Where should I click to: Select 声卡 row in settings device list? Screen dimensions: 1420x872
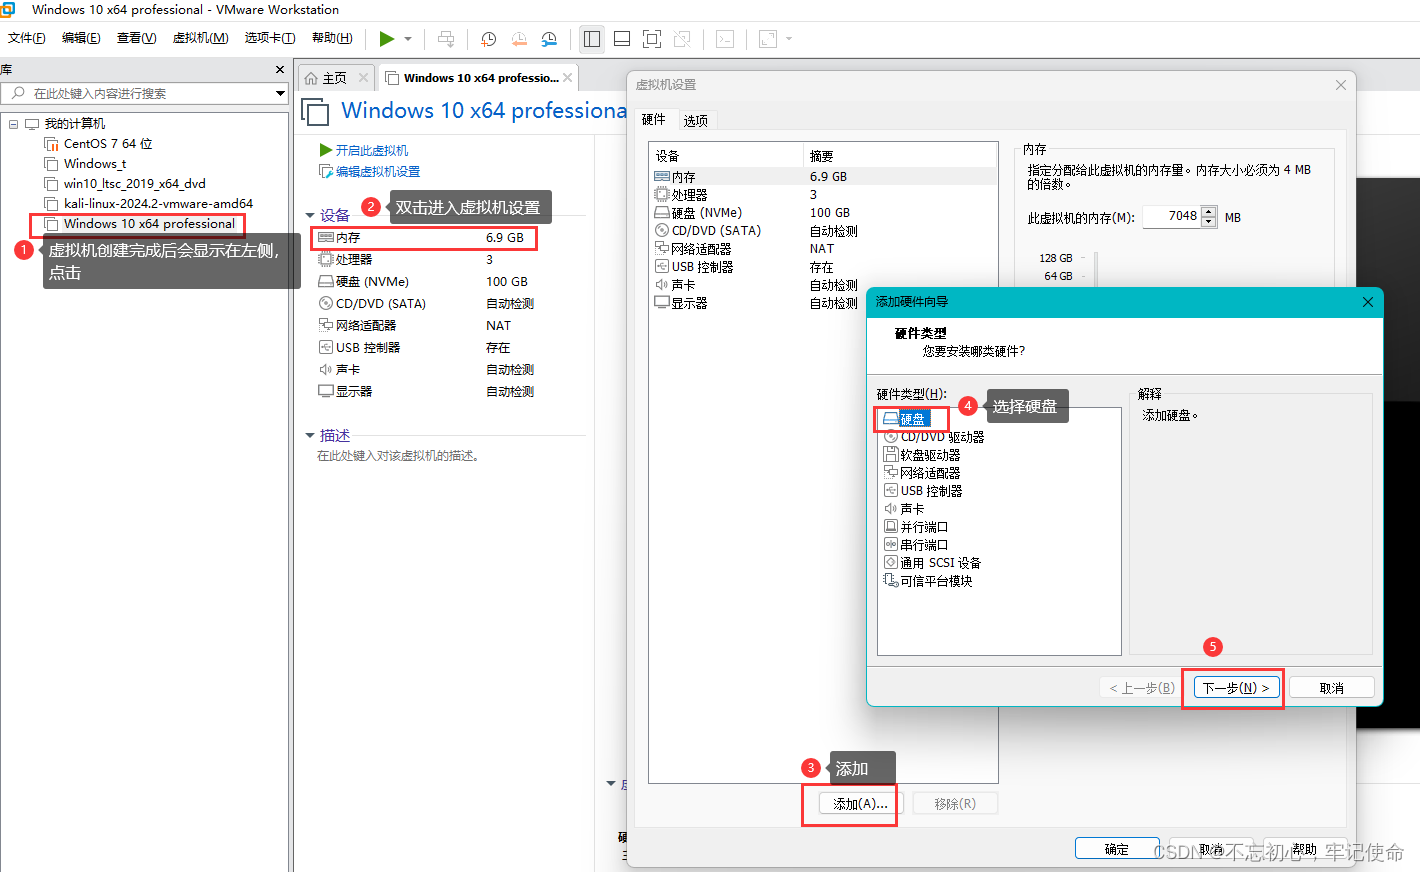[x=824, y=285]
